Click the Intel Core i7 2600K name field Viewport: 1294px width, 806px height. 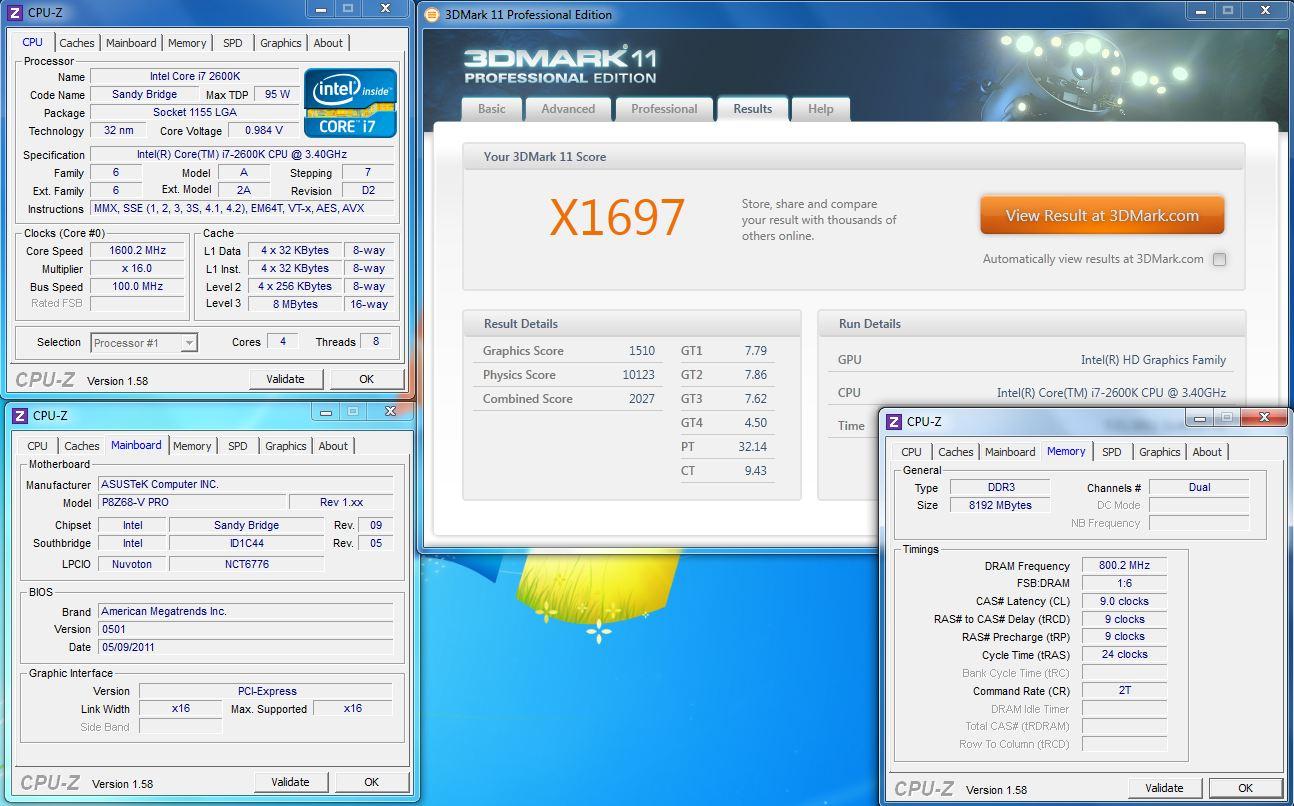click(195, 77)
